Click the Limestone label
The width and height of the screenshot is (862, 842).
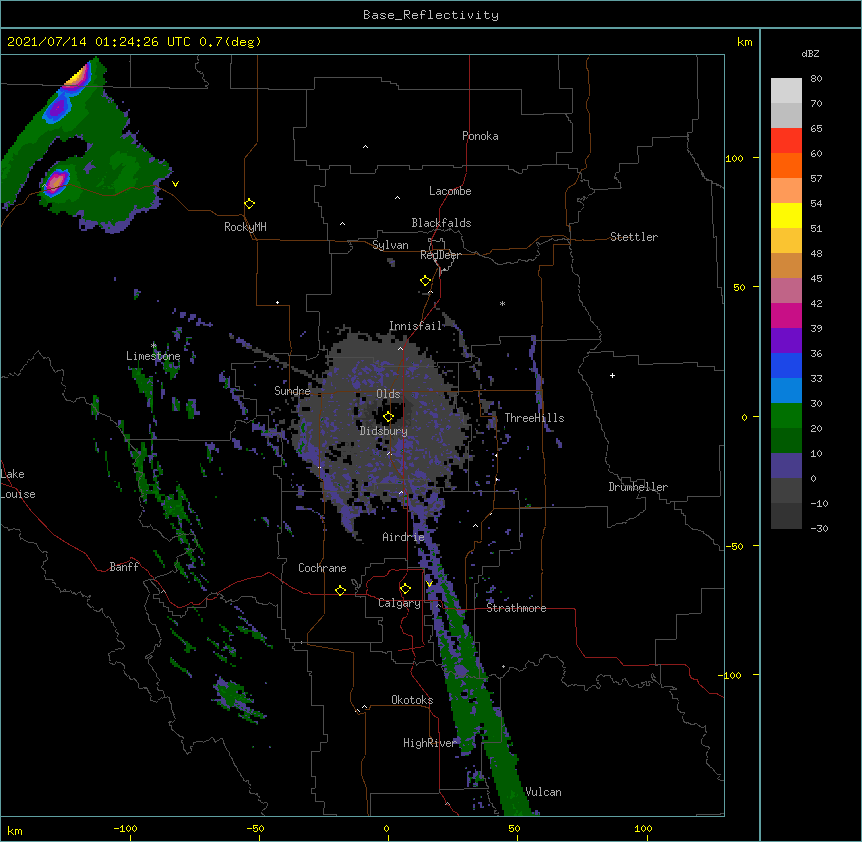tap(153, 356)
